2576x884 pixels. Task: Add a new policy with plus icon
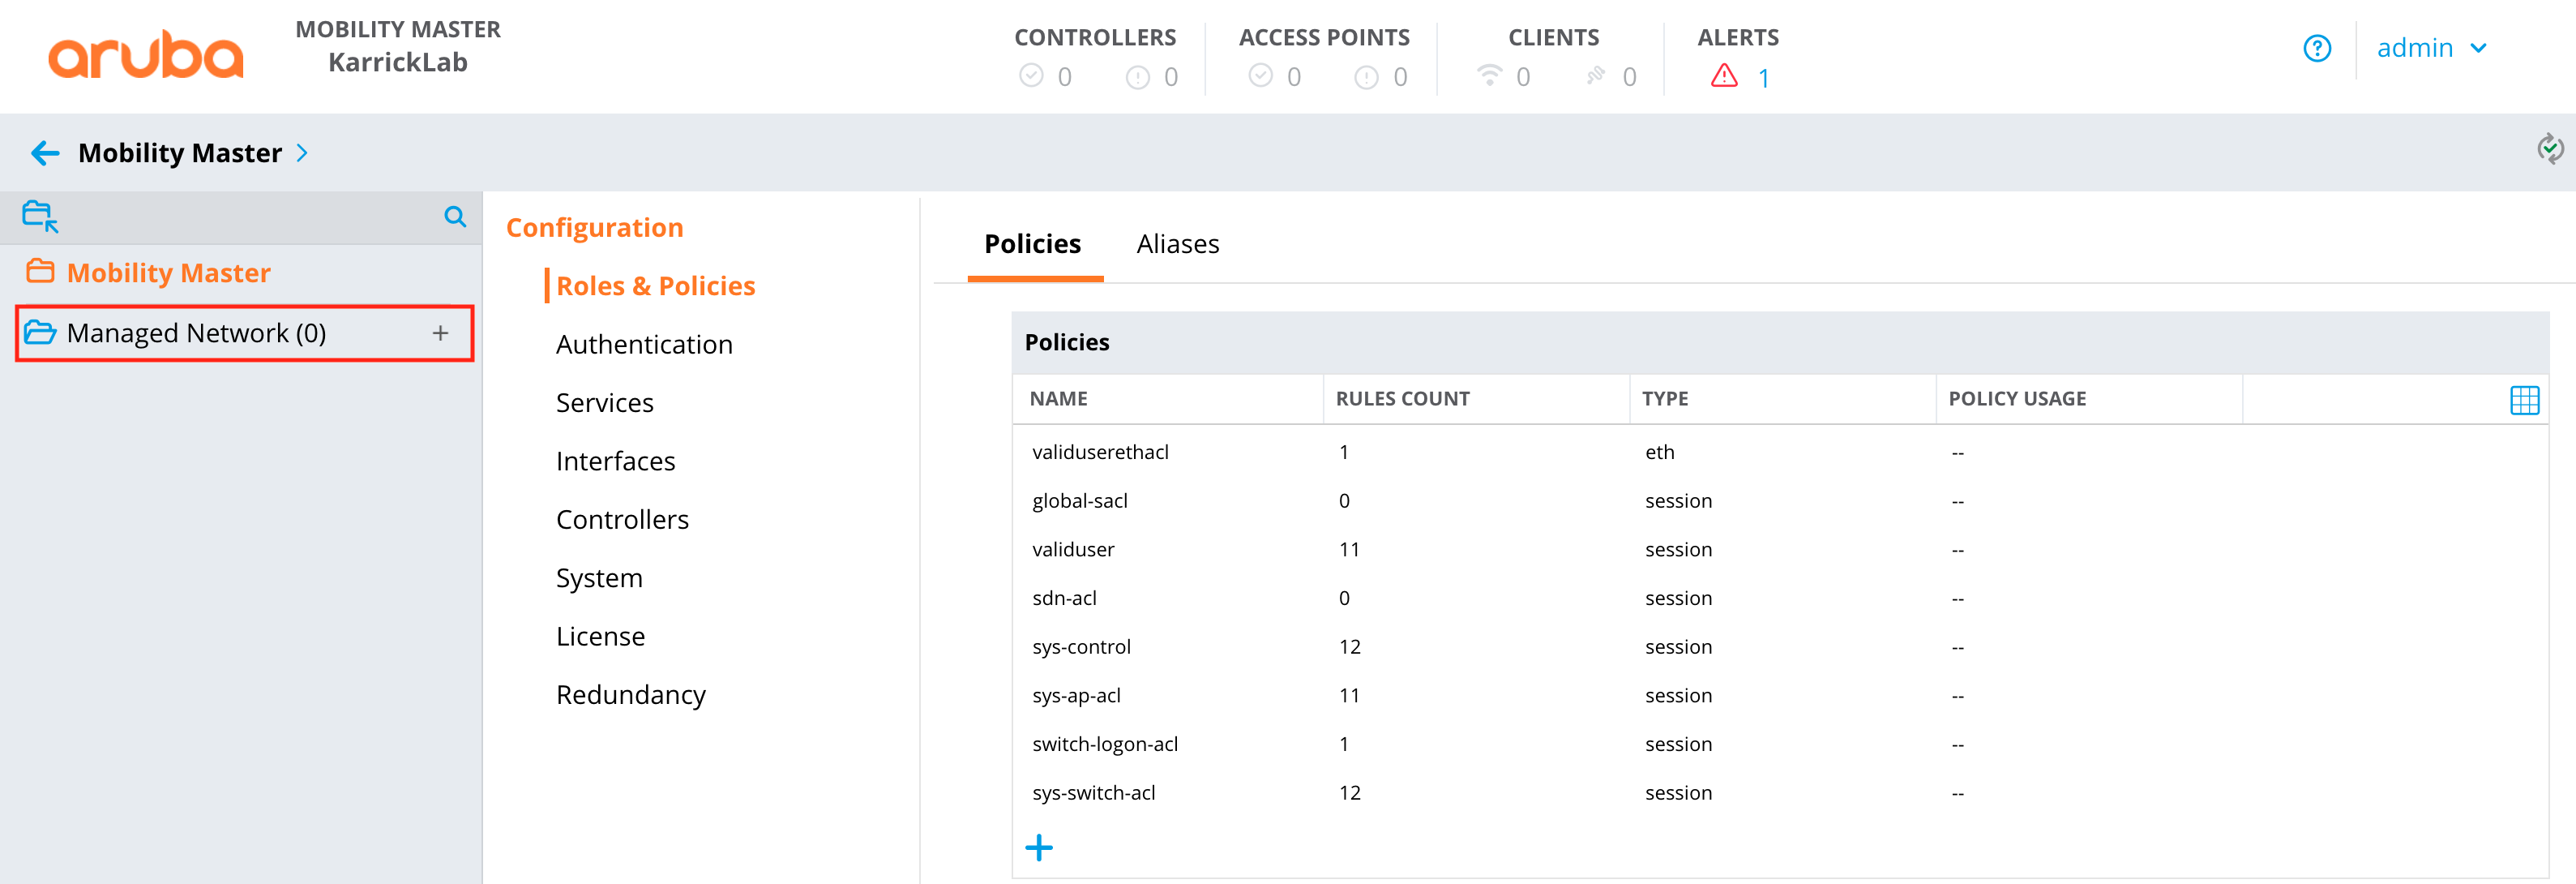click(1039, 848)
